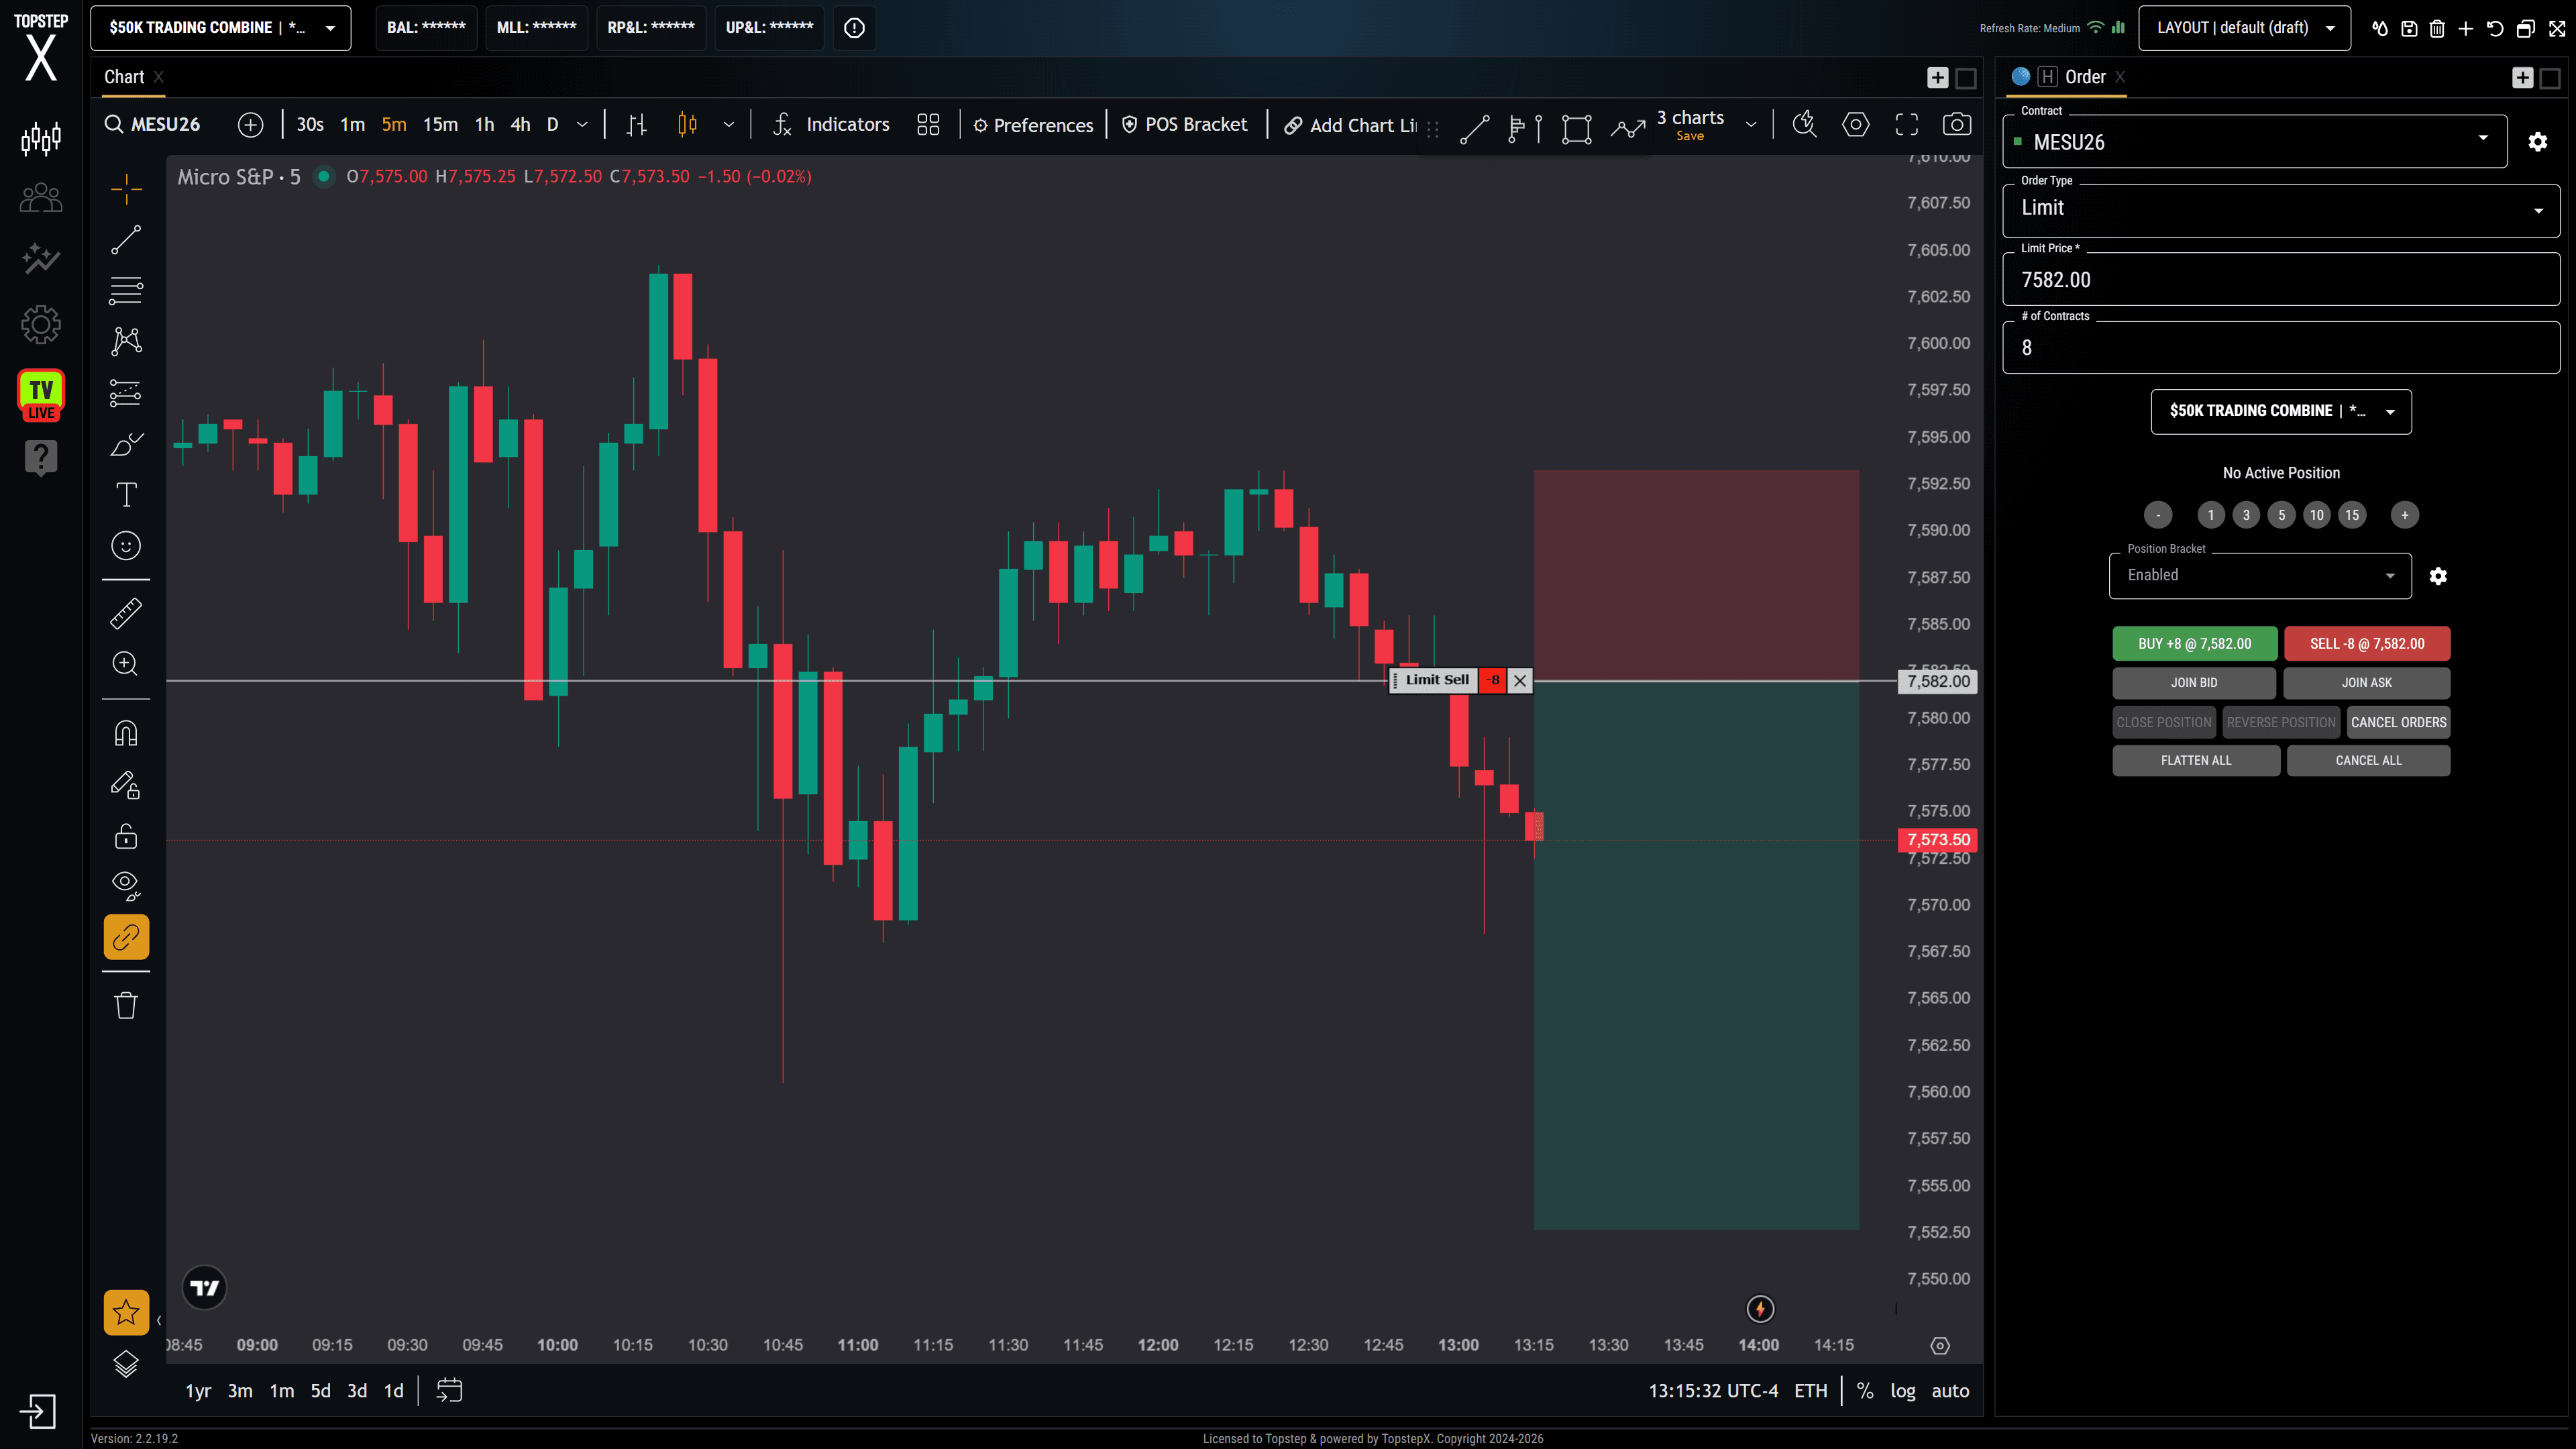2576x1449 pixels.
Task: Open chart settings hexagon icon
Action: [x=1856, y=124]
